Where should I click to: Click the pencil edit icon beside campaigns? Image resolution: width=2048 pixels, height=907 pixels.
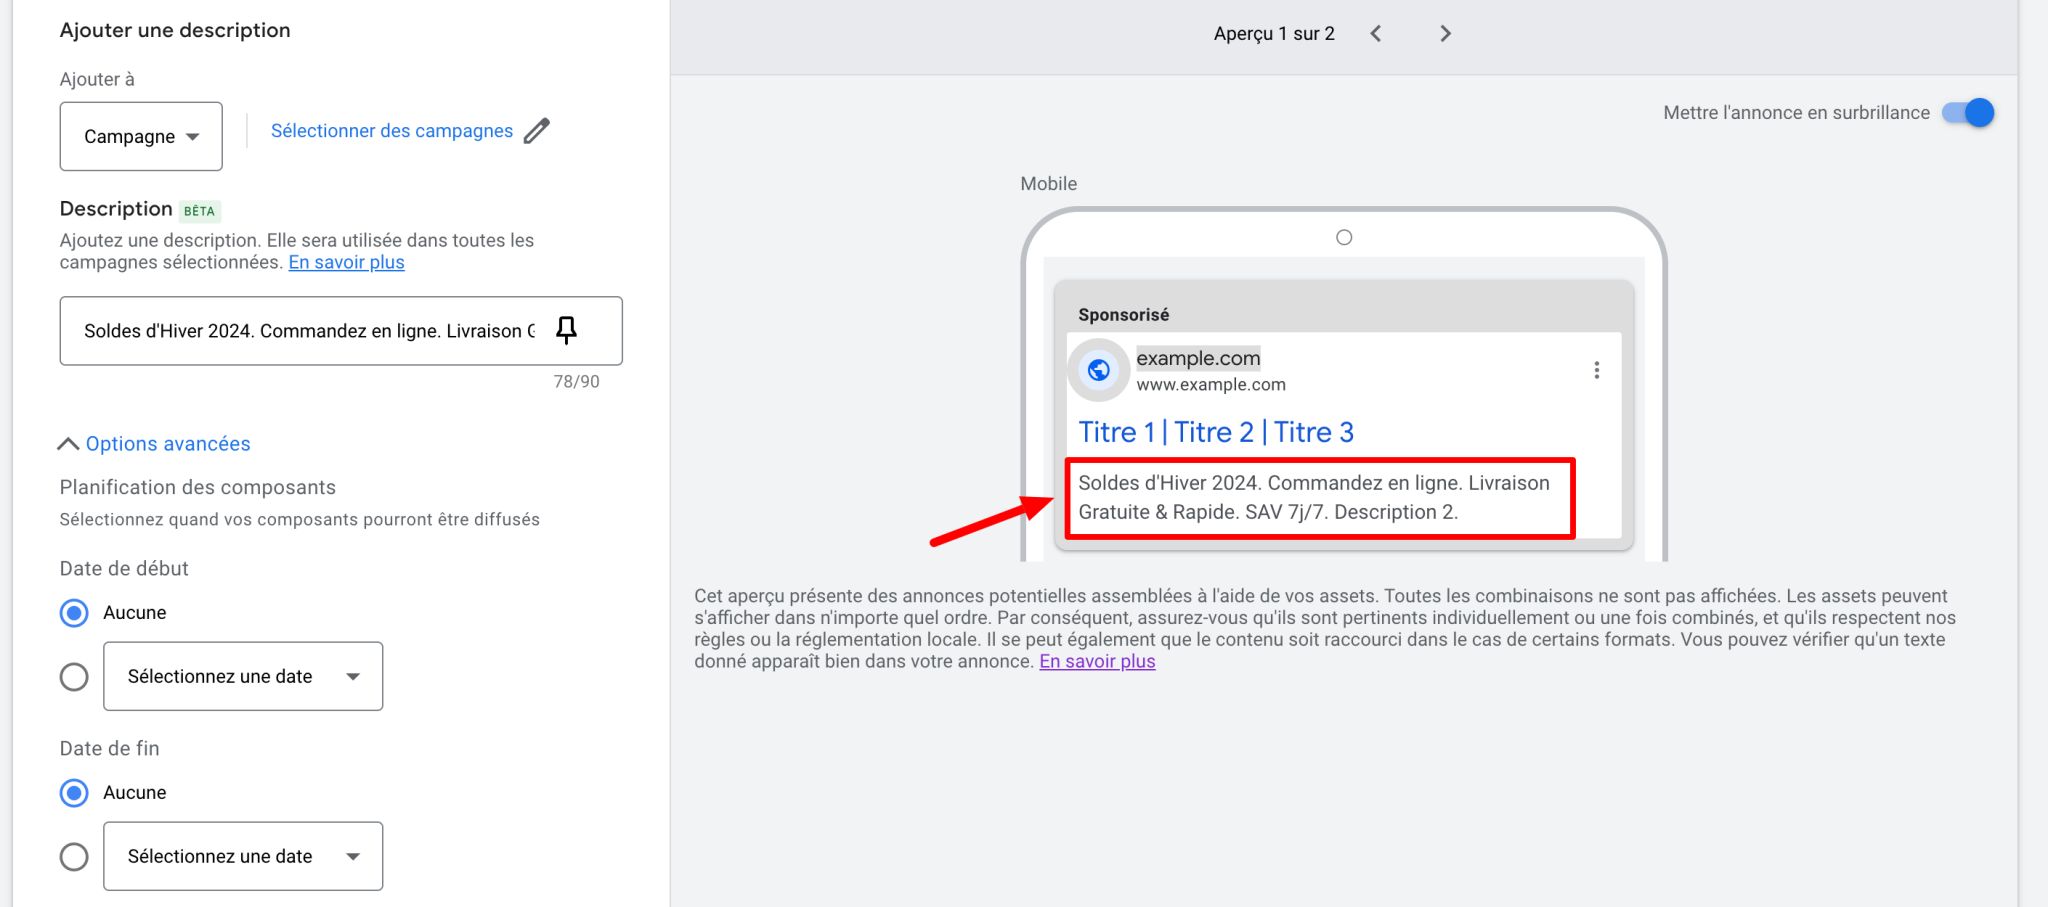[537, 131]
